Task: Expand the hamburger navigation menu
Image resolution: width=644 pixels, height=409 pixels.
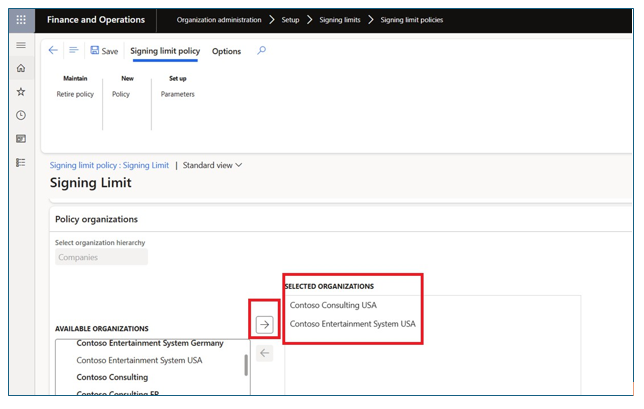Action: pyautogui.click(x=21, y=46)
